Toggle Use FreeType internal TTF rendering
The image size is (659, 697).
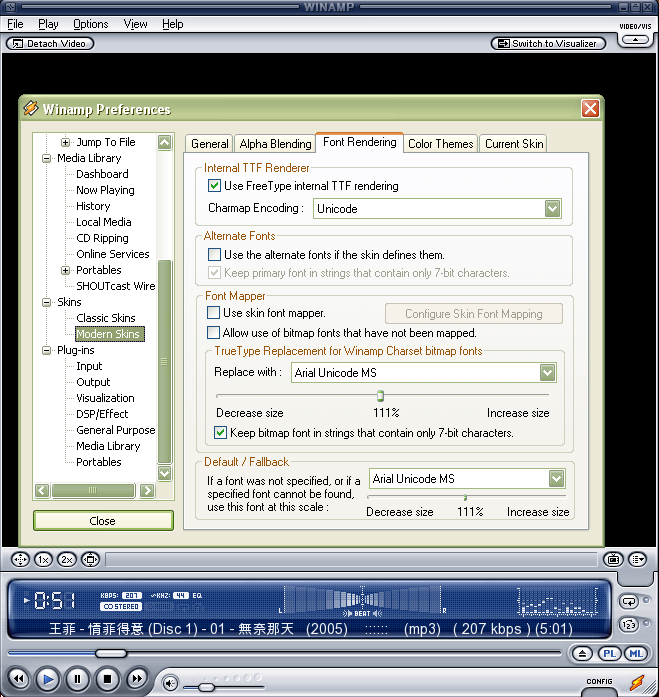(x=214, y=185)
